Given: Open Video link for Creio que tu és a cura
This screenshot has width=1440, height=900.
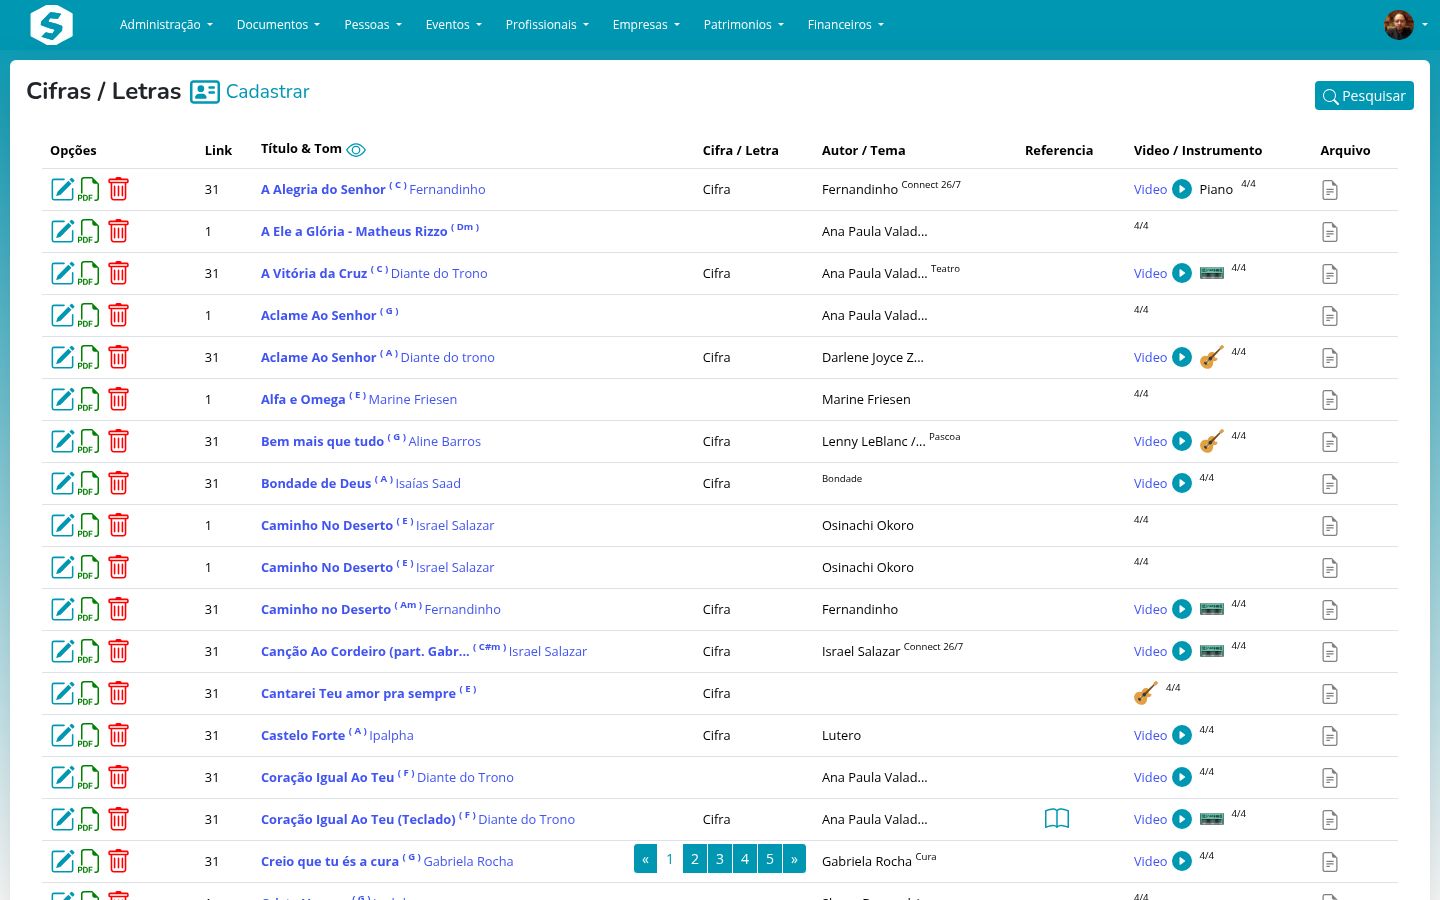Looking at the screenshot, I should pyautogui.click(x=1150, y=861).
